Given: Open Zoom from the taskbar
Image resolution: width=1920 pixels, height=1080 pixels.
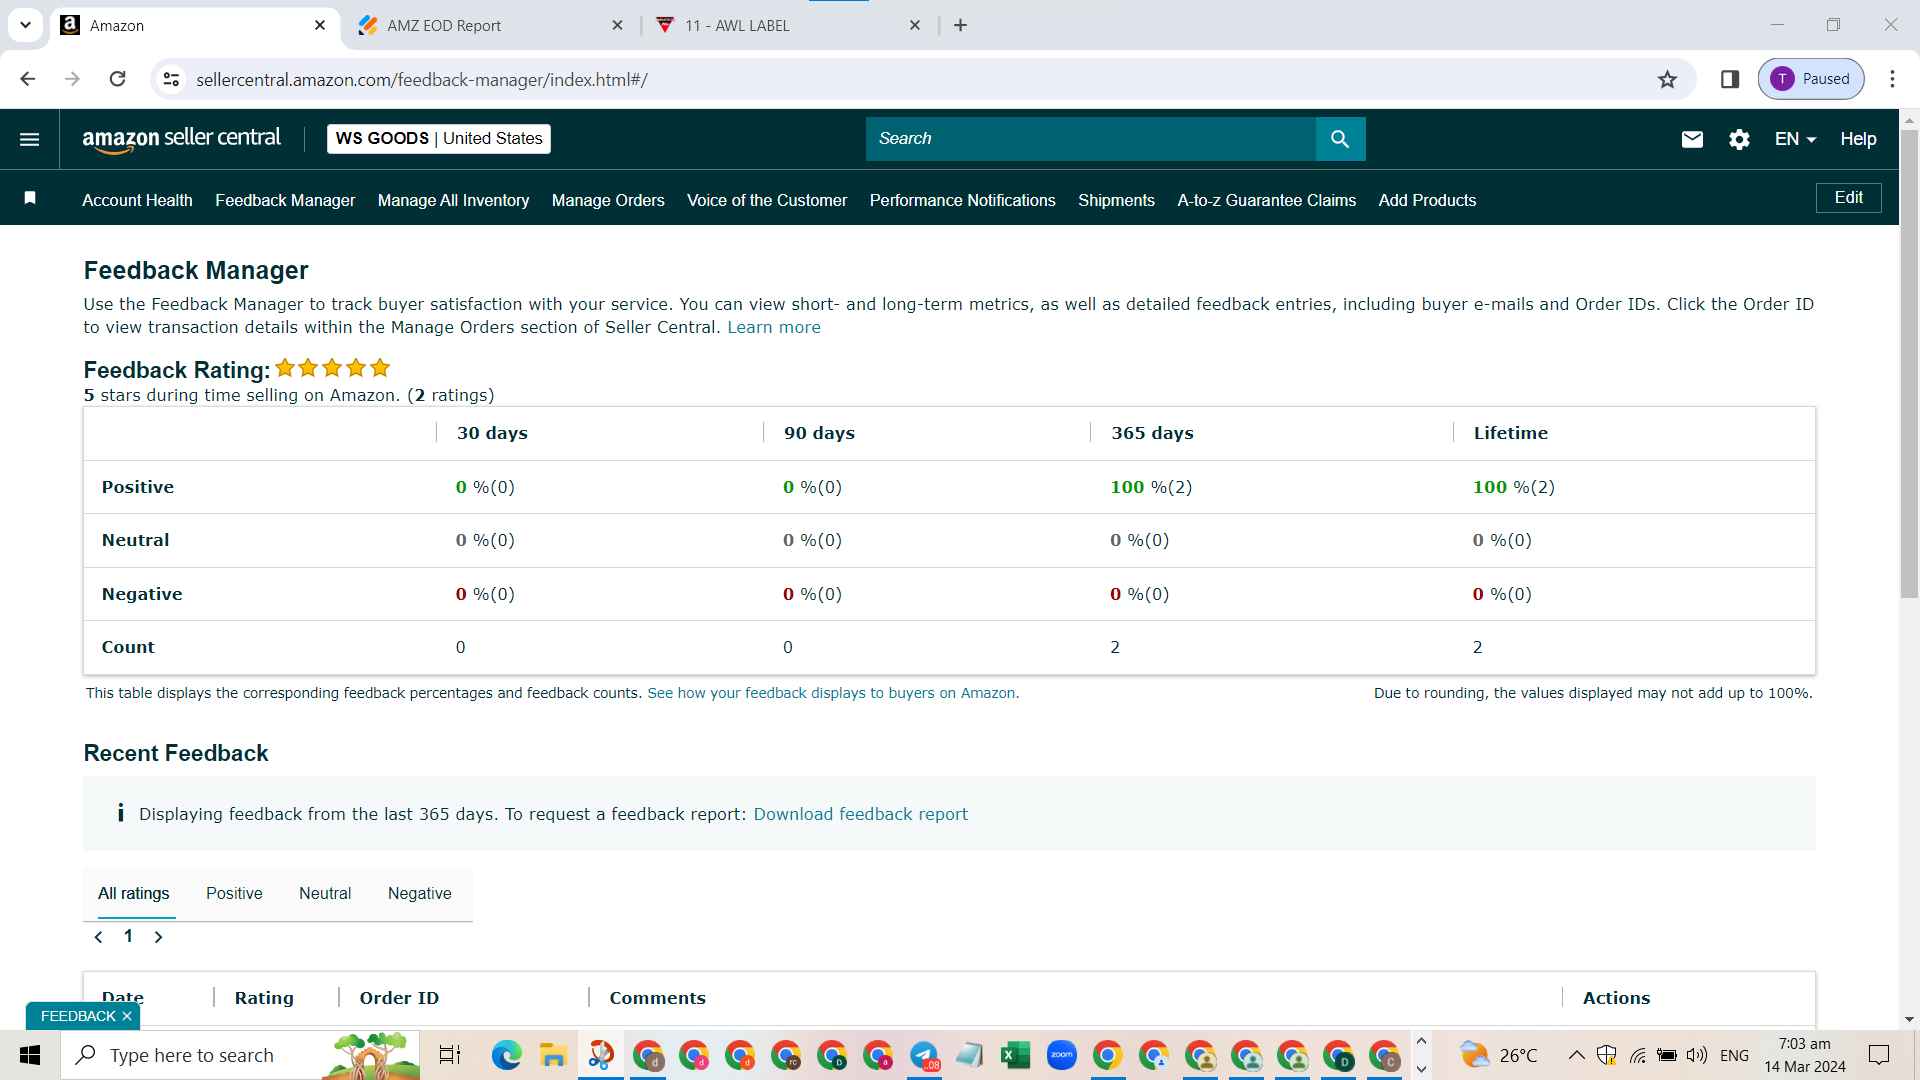Looking at the screenshot, I should pyautogui.click(x=1062, y=1055).
